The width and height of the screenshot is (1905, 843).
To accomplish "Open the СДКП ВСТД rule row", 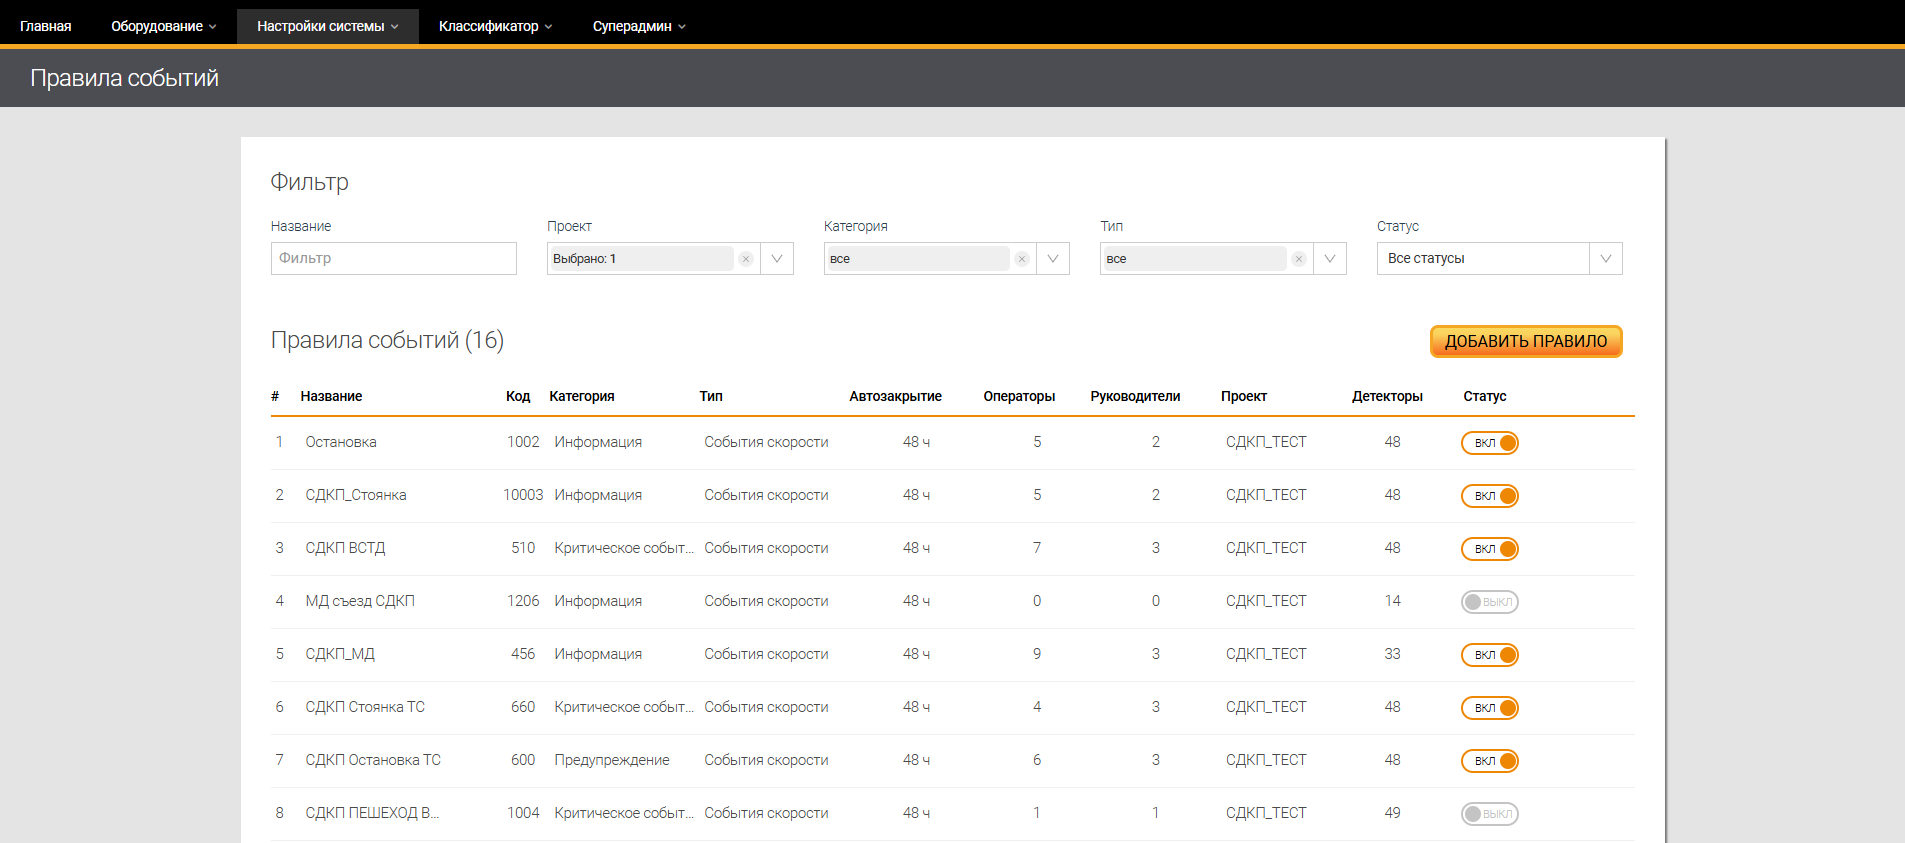I will (x=345, y=548).
